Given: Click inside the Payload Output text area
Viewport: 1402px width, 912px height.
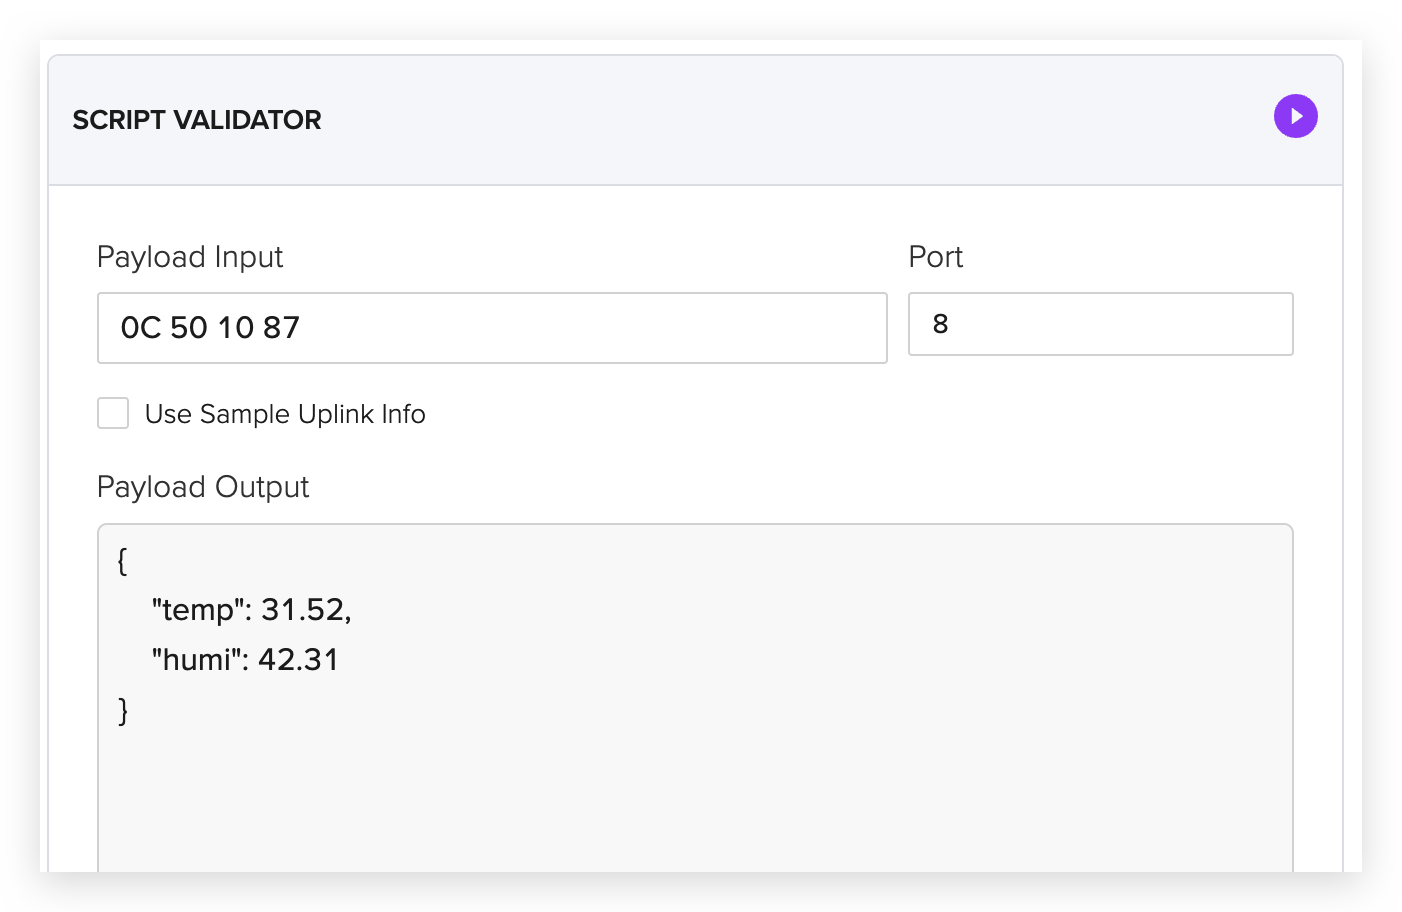Looking at the screenshot, I should click(695, 698).
